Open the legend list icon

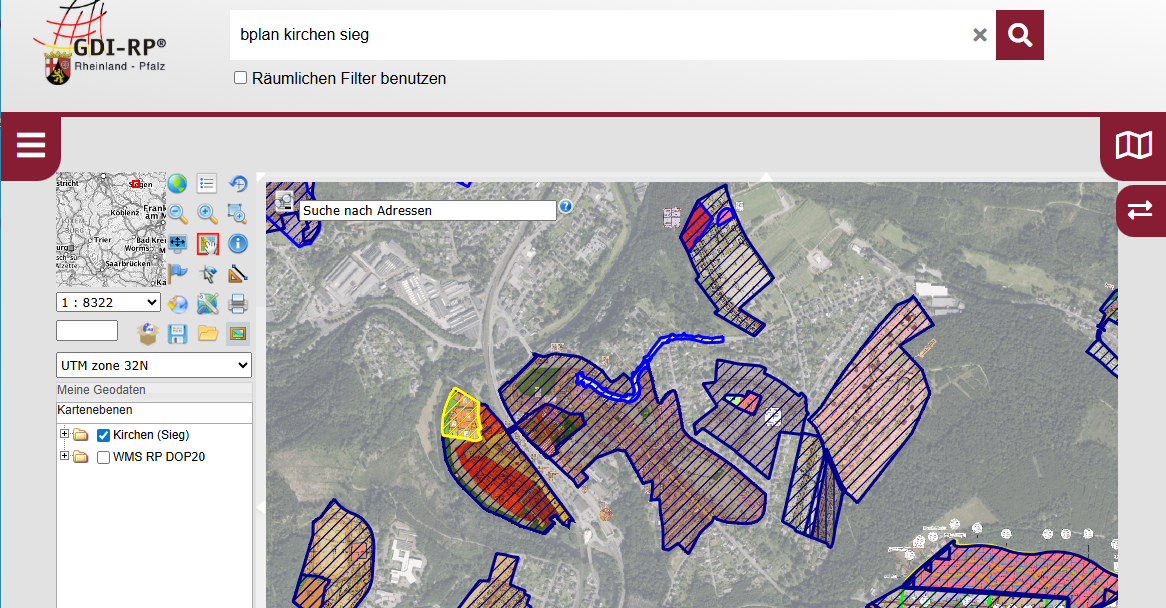tap(207, 183)
